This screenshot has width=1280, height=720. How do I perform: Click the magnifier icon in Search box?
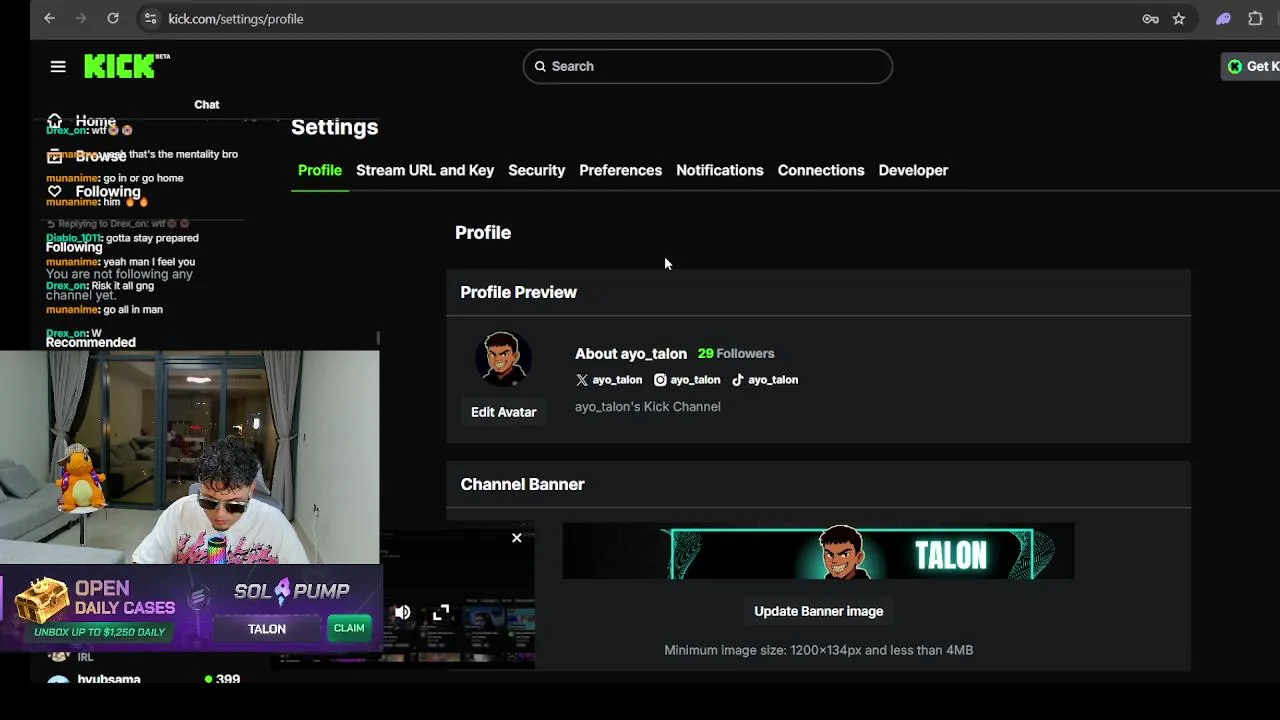(540, 66)
